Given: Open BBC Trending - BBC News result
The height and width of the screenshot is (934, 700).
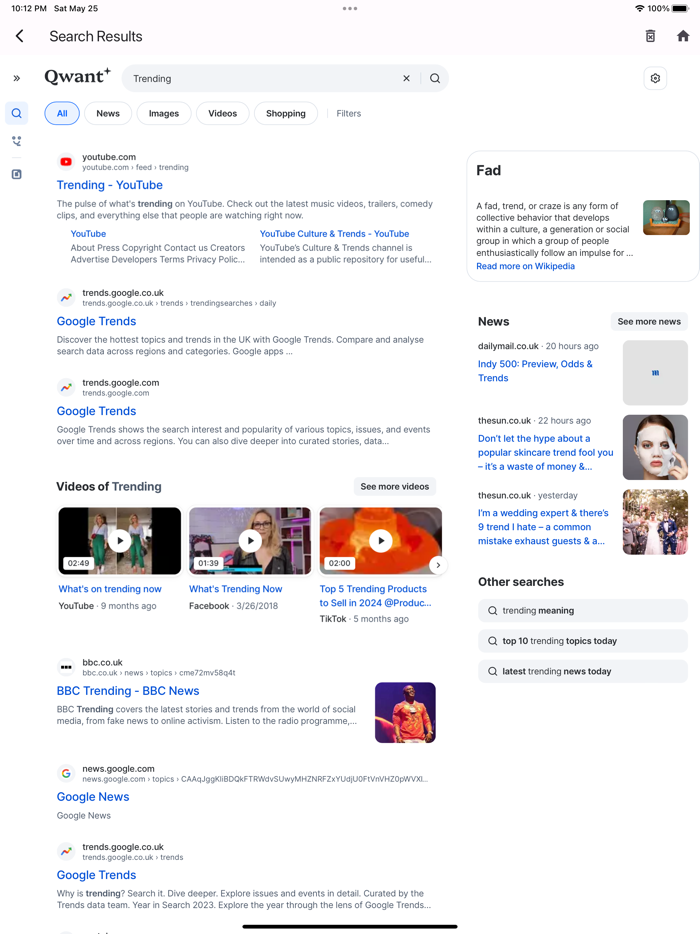Looking at the screenshot, I should pyautogui.click(x=128, y=691).
